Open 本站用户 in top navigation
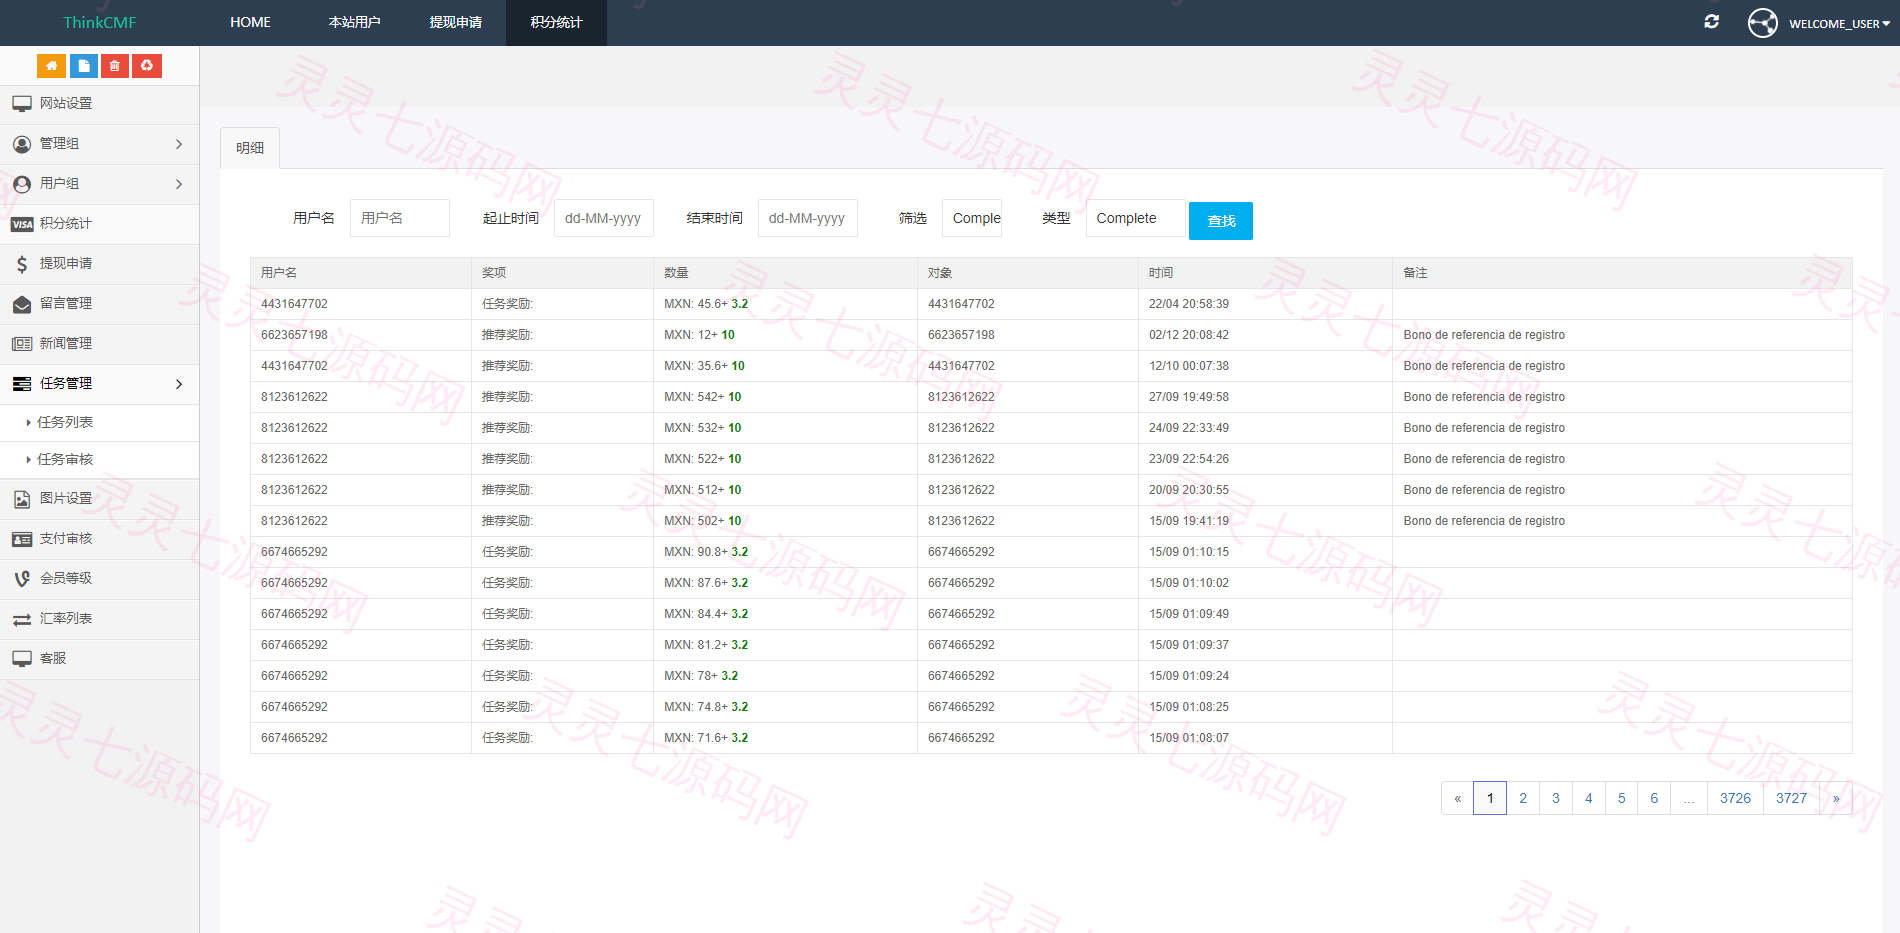This screenshot has height=933, width=1900. (x=355, y=22)
